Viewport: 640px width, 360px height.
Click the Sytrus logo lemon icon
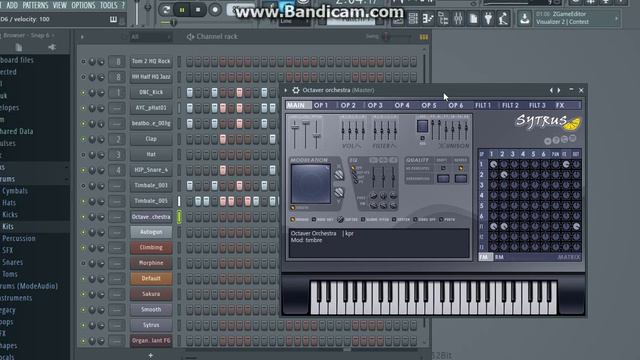pyautogui.click(x=572, y=124)
